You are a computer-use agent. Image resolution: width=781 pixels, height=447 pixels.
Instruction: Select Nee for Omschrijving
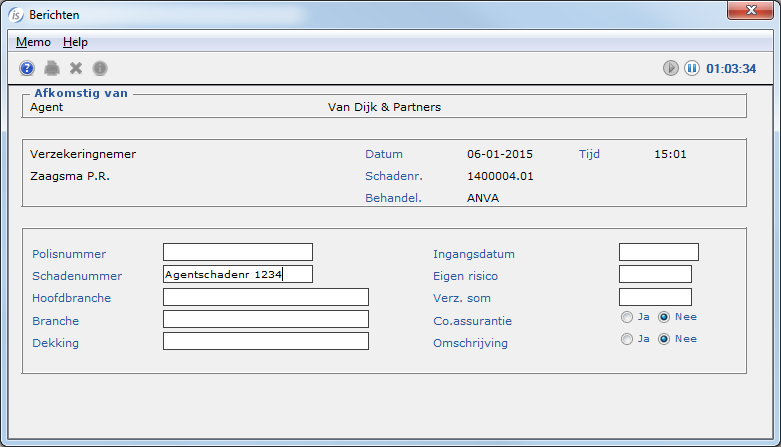coord(663,339)
